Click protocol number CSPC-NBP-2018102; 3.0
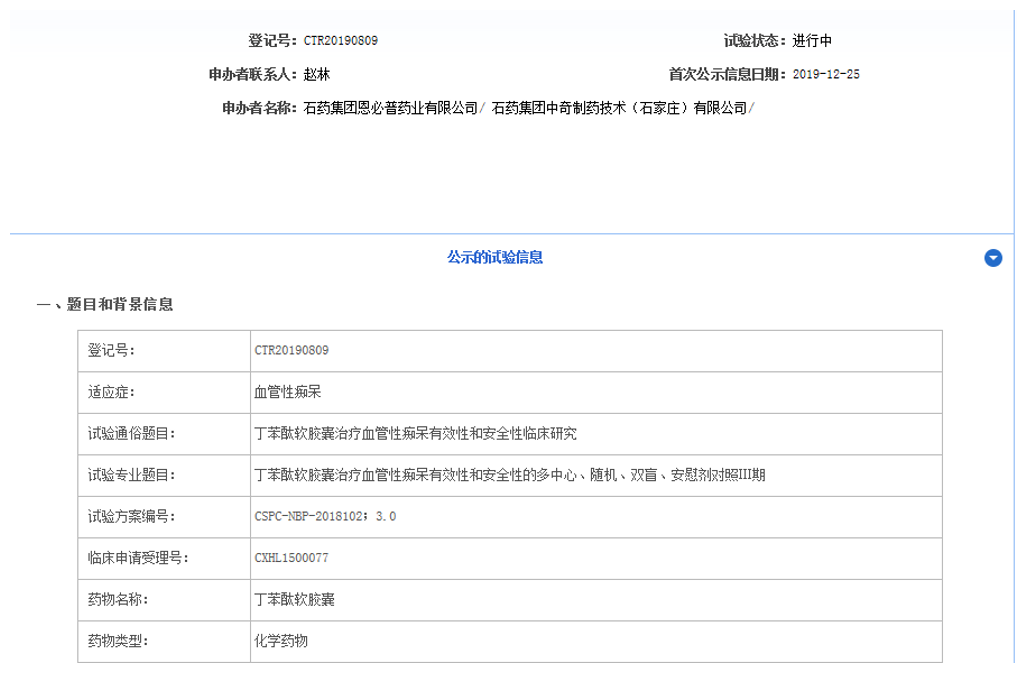This screenshot has height=674, width=1021. coord(326,517)
